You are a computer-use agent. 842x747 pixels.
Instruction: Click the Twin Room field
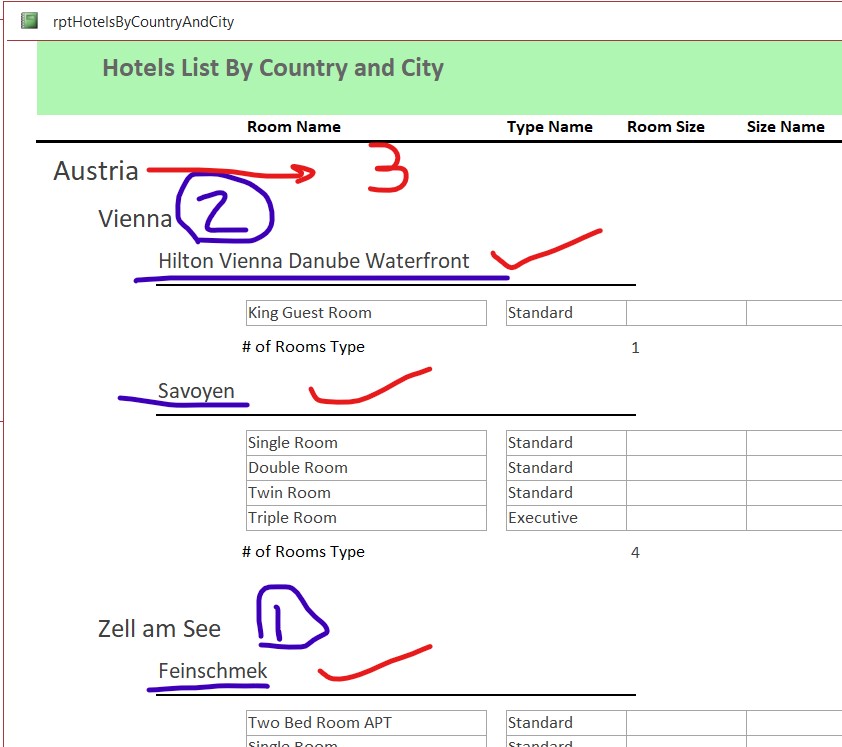click(365, 493)
